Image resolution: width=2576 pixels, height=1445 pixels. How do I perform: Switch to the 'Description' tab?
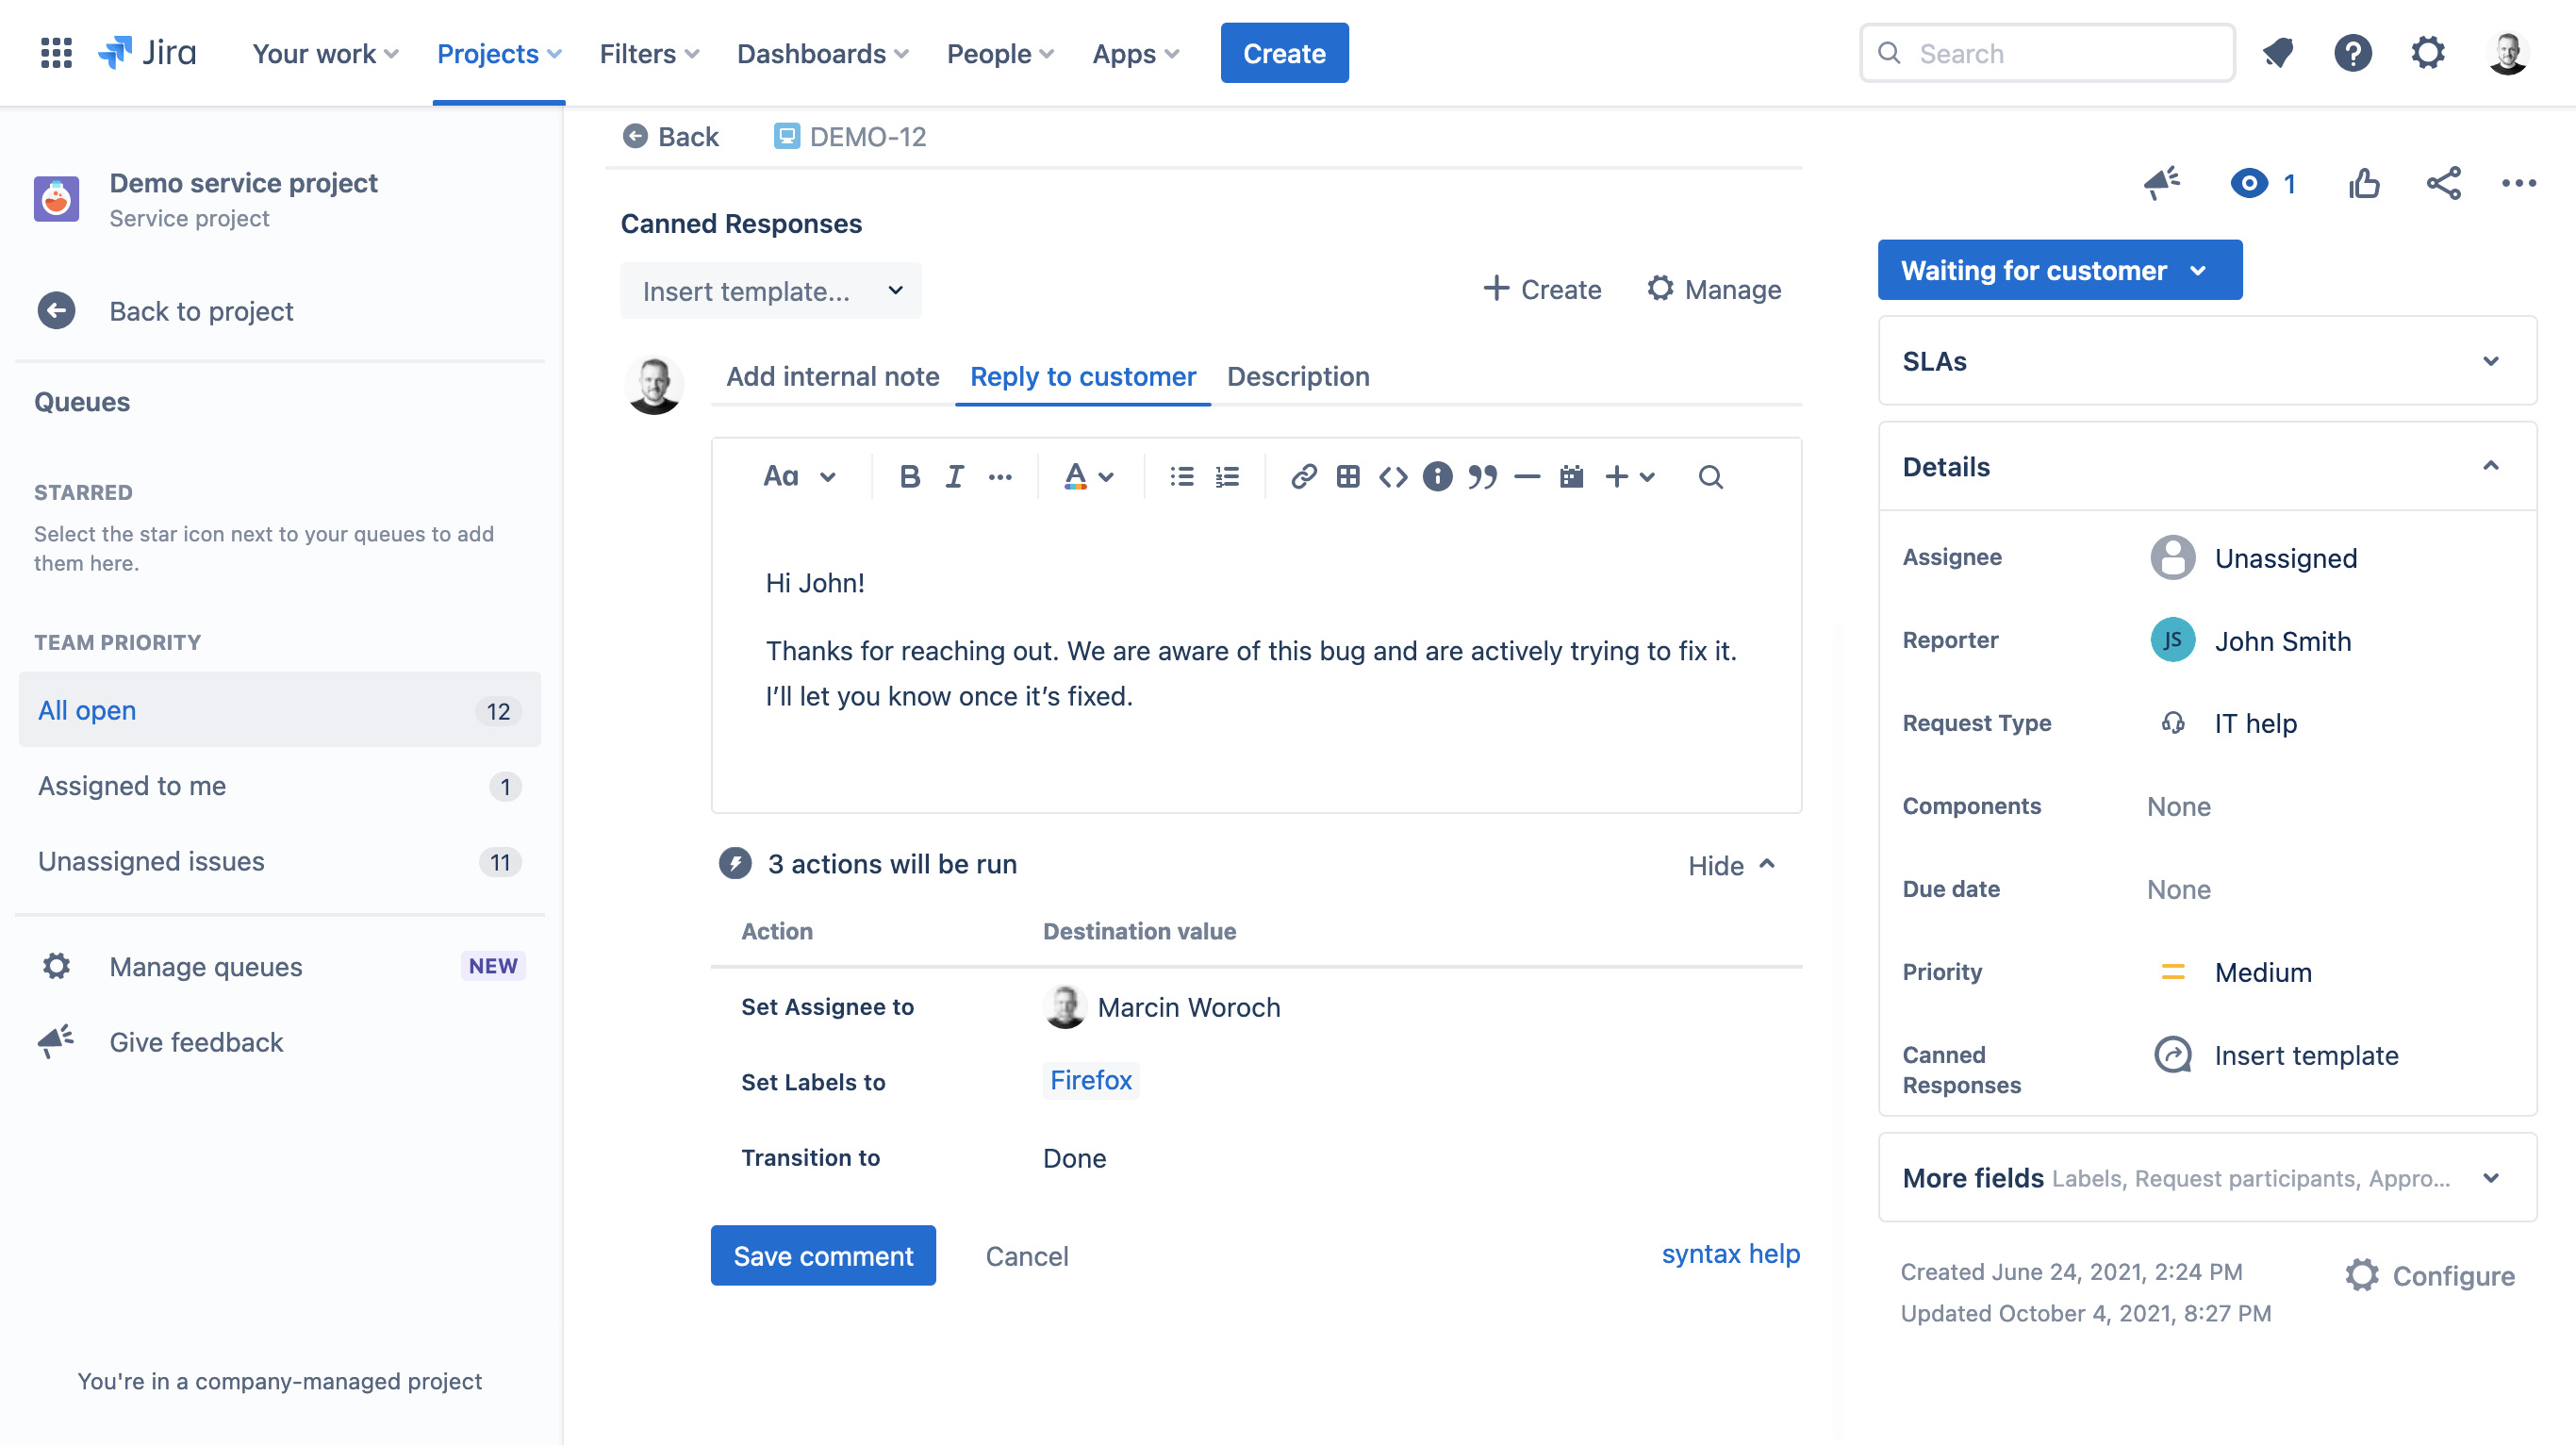click(1298, 375)
